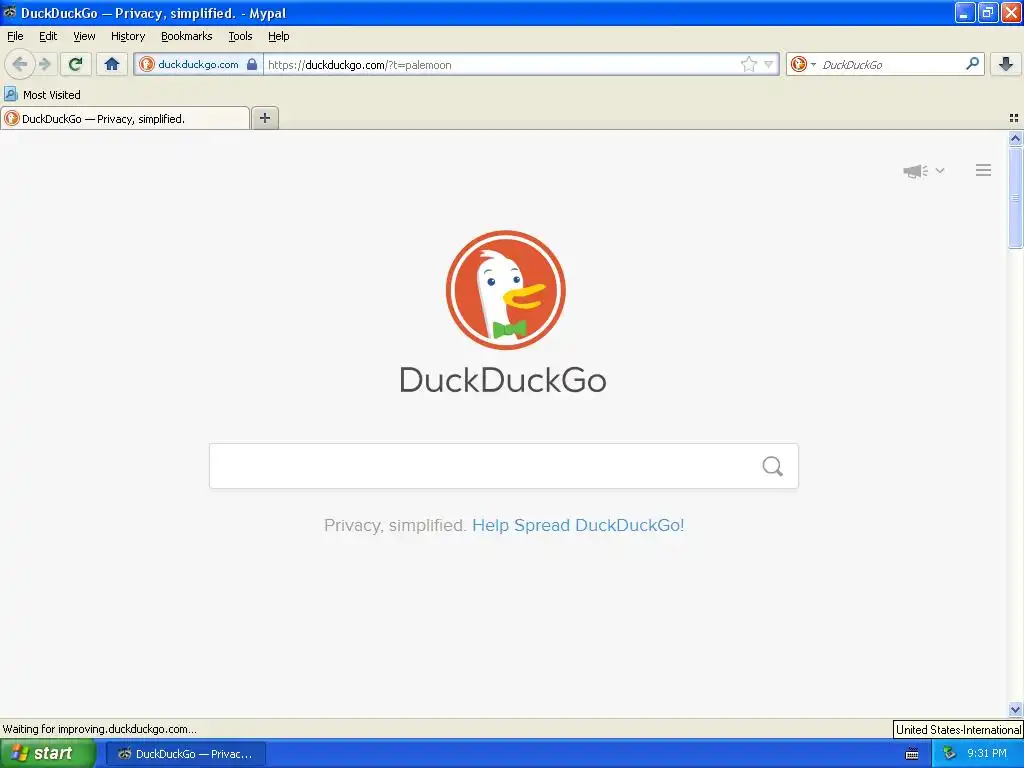Click the 9:31 PM clock

(x=987, y=754)
